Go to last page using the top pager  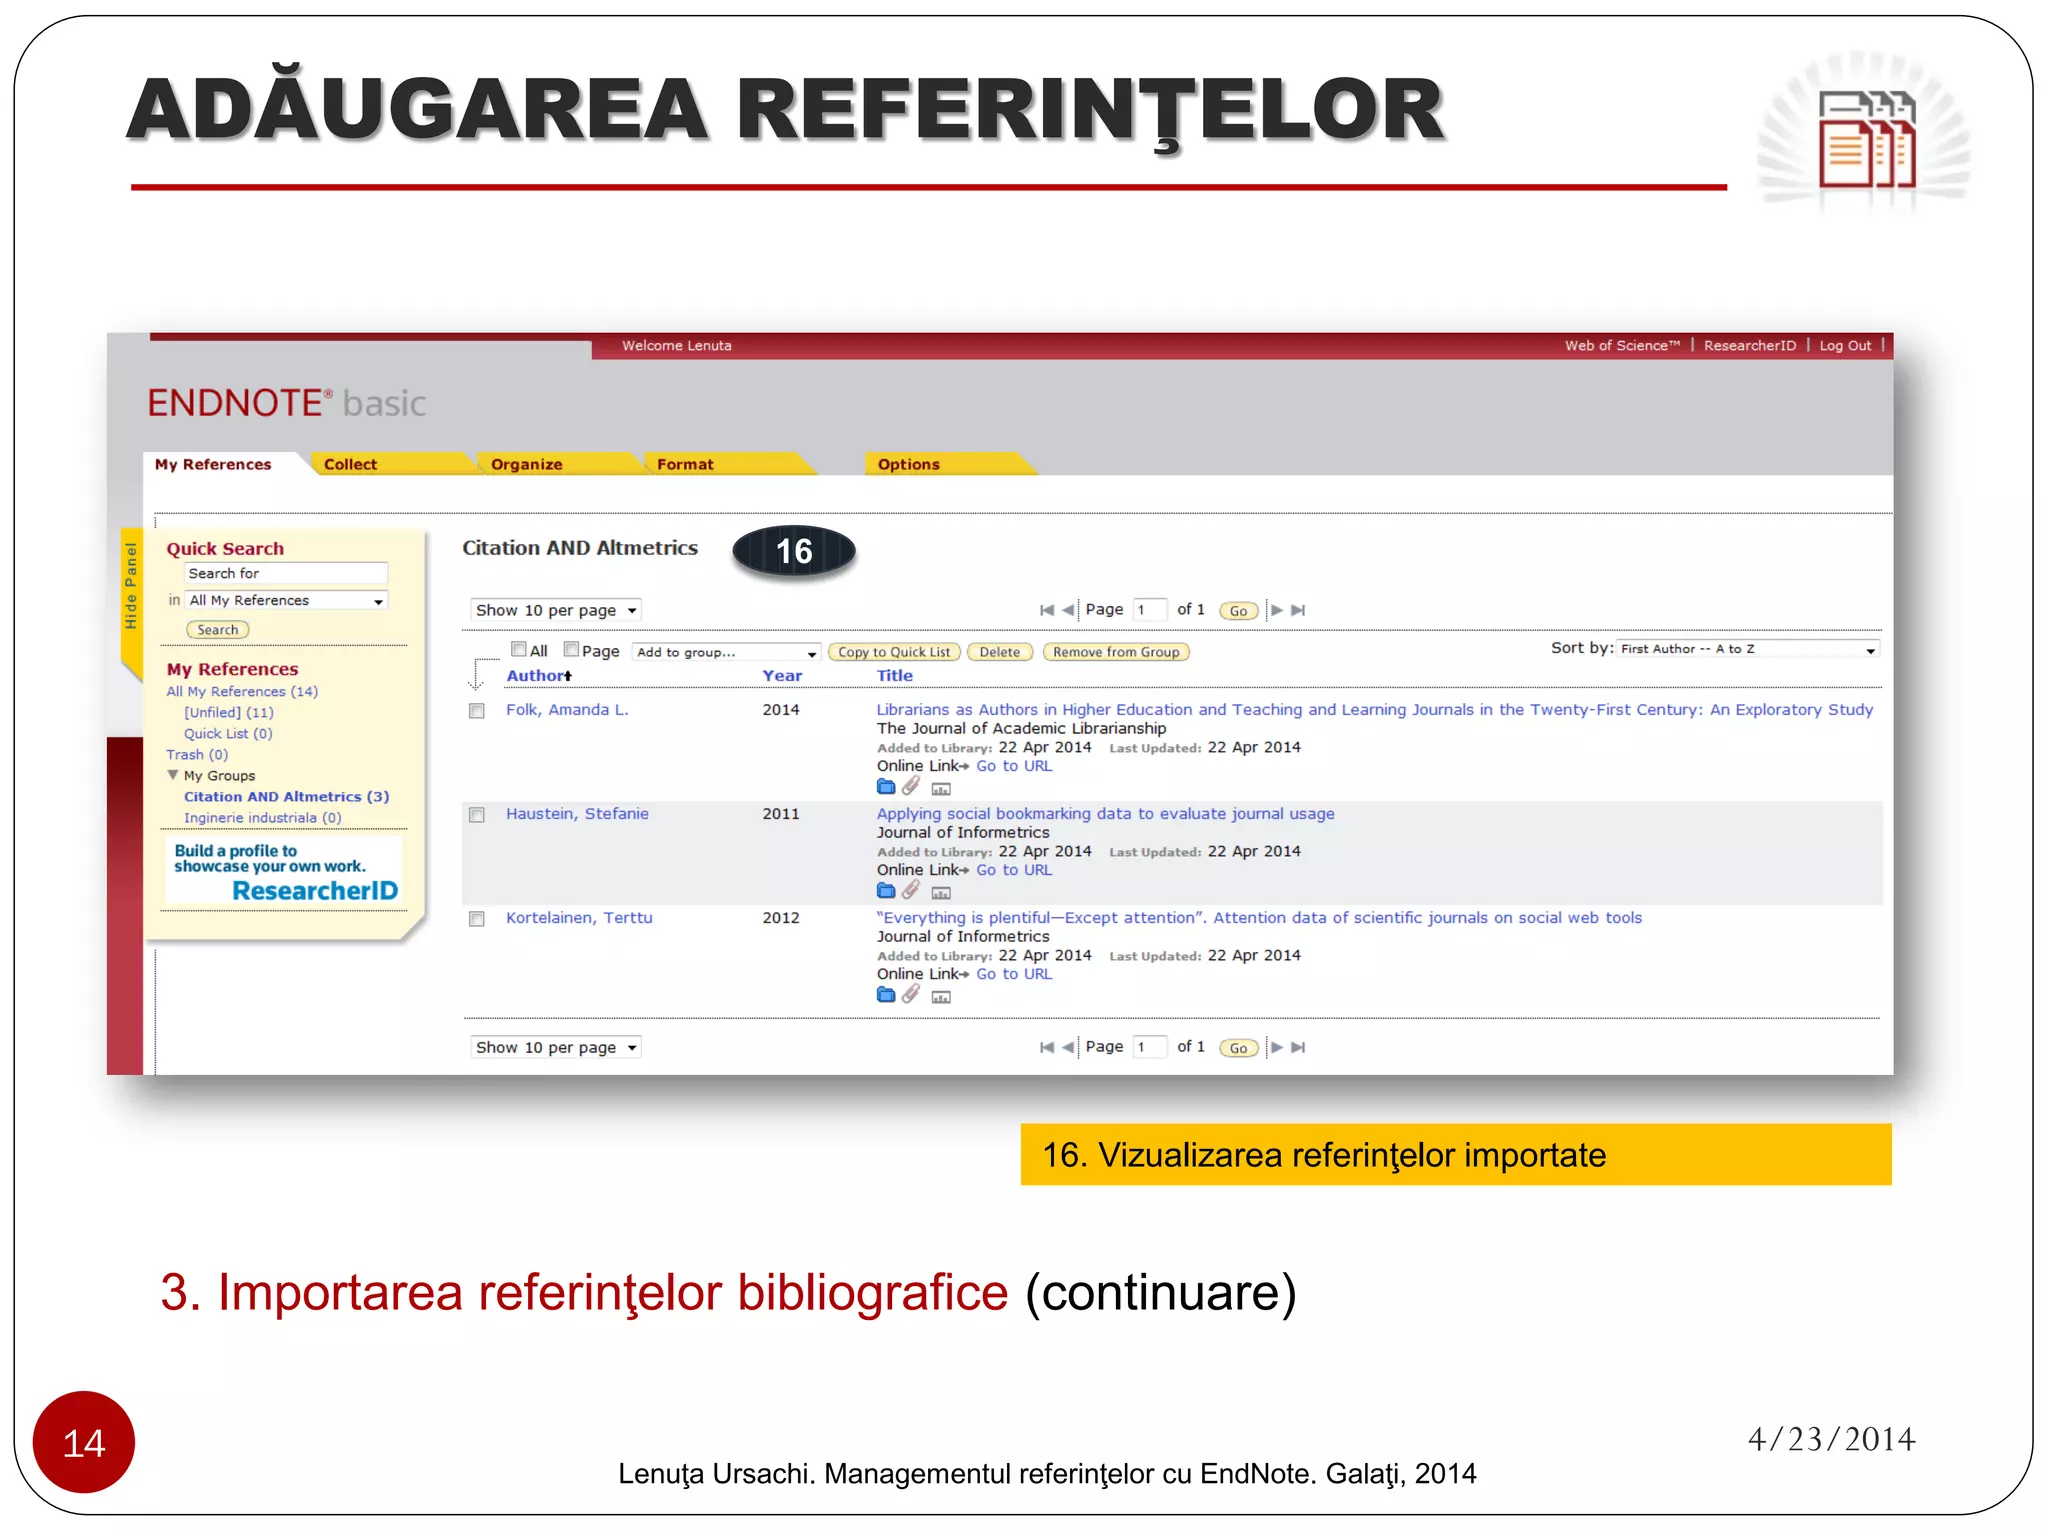pos(1298,610)
